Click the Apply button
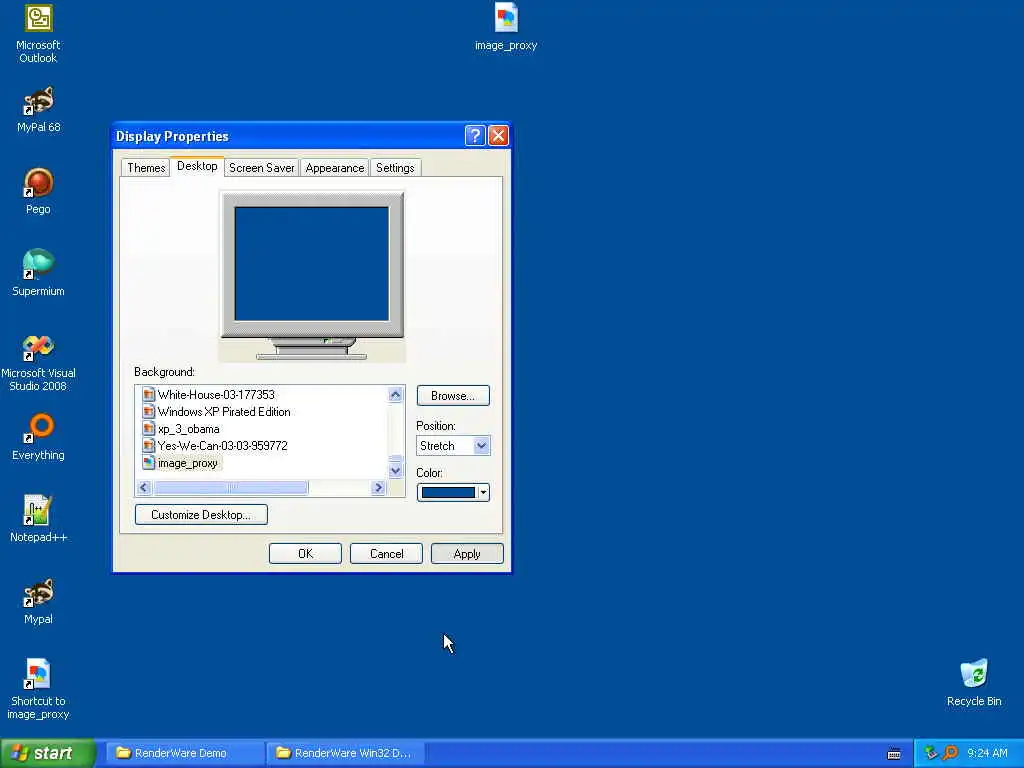 tap(468, 554)
